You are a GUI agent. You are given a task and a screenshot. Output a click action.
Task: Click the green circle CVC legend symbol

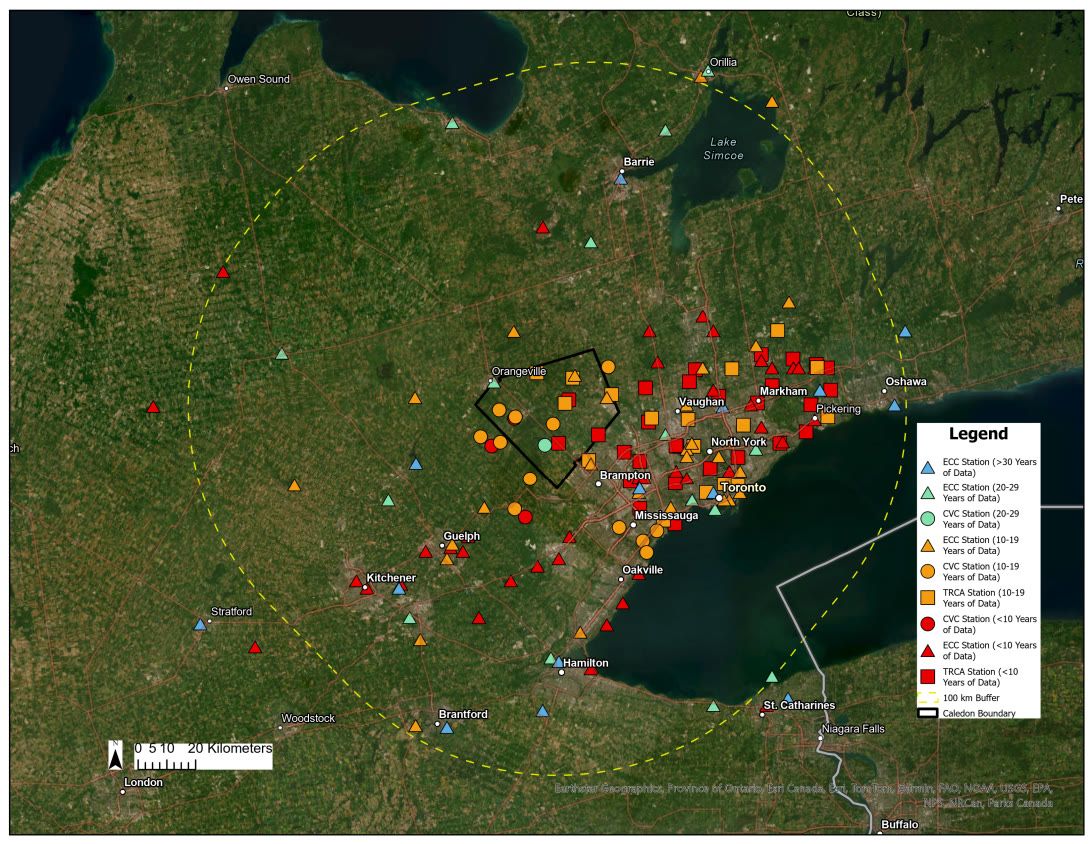click(928, 519)
